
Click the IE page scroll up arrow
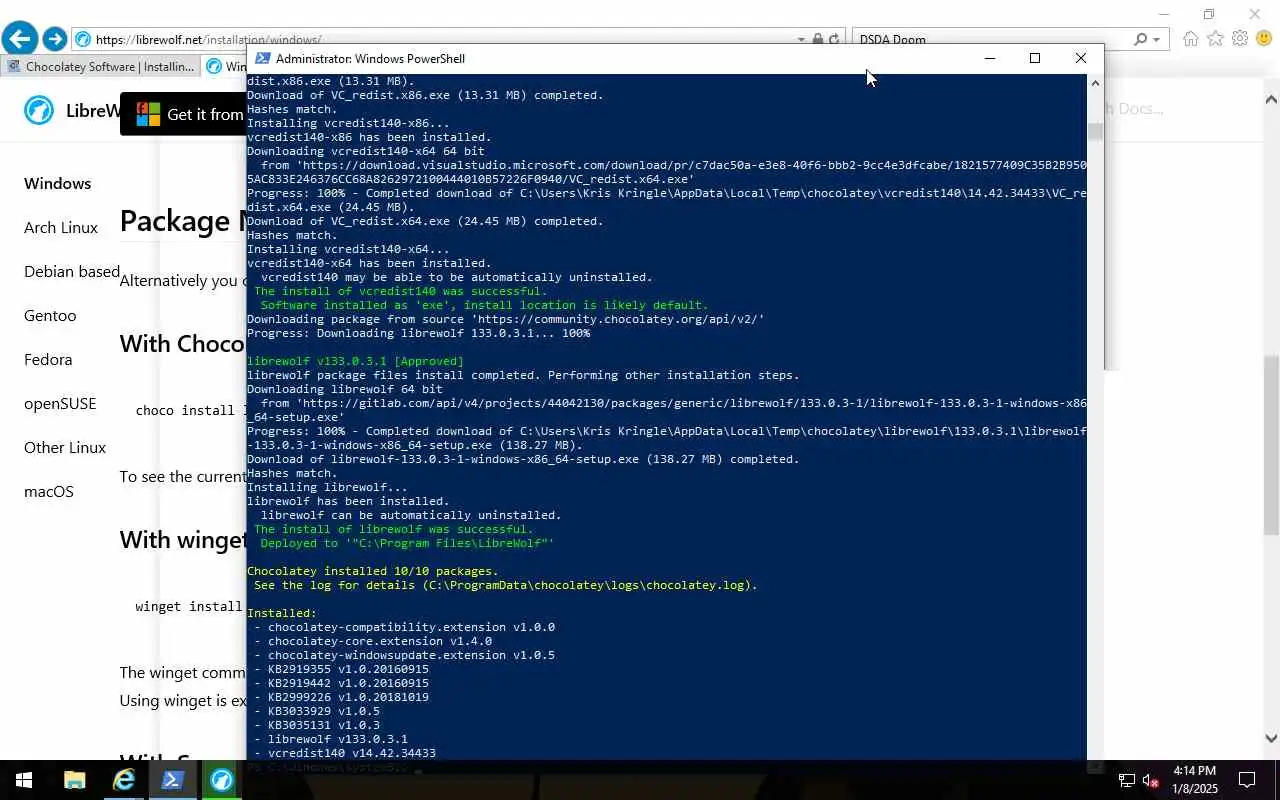pyautogui.click(x=1271, y=99)
